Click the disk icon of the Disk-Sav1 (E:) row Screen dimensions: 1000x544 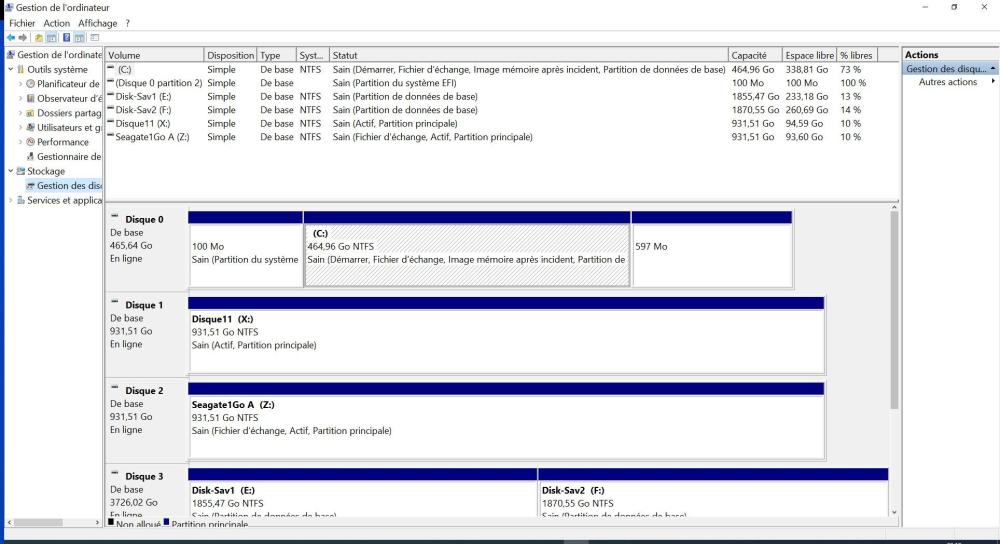coord(111,96)
